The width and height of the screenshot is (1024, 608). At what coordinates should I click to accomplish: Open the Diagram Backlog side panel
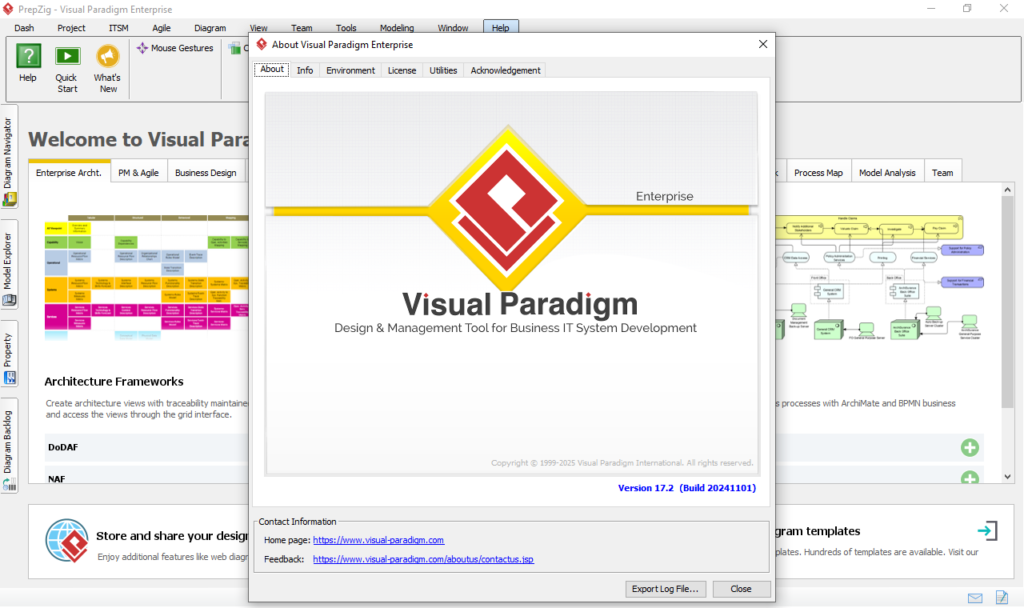(8, 445)
